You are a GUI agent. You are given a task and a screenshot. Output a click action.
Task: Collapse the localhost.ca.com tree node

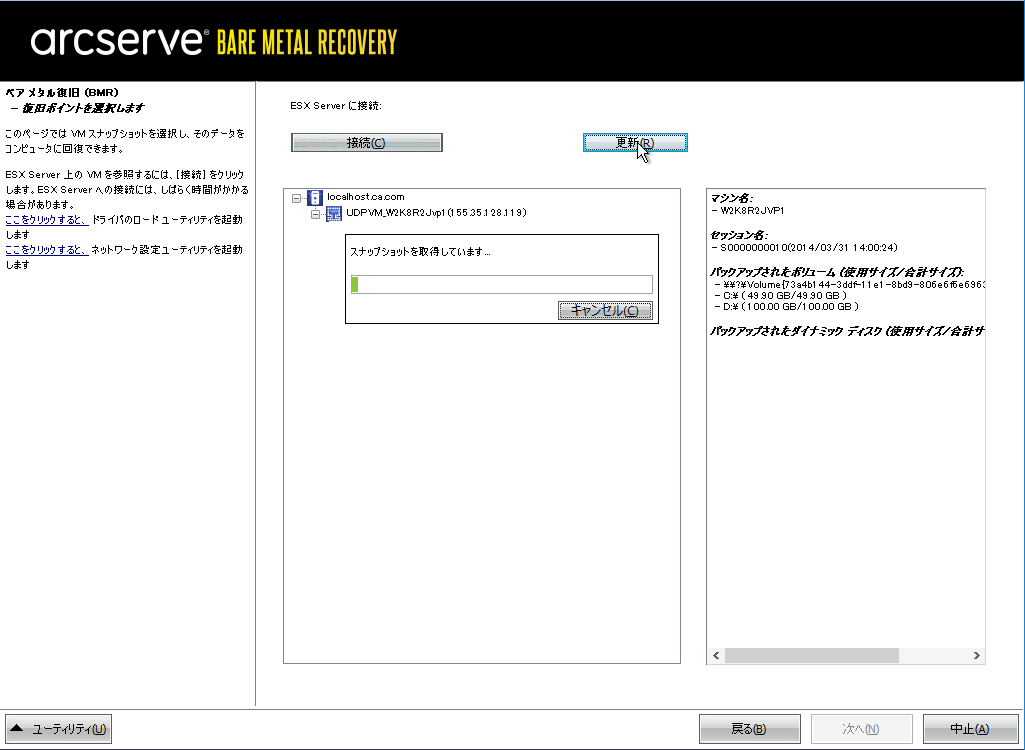coord(296,197)
